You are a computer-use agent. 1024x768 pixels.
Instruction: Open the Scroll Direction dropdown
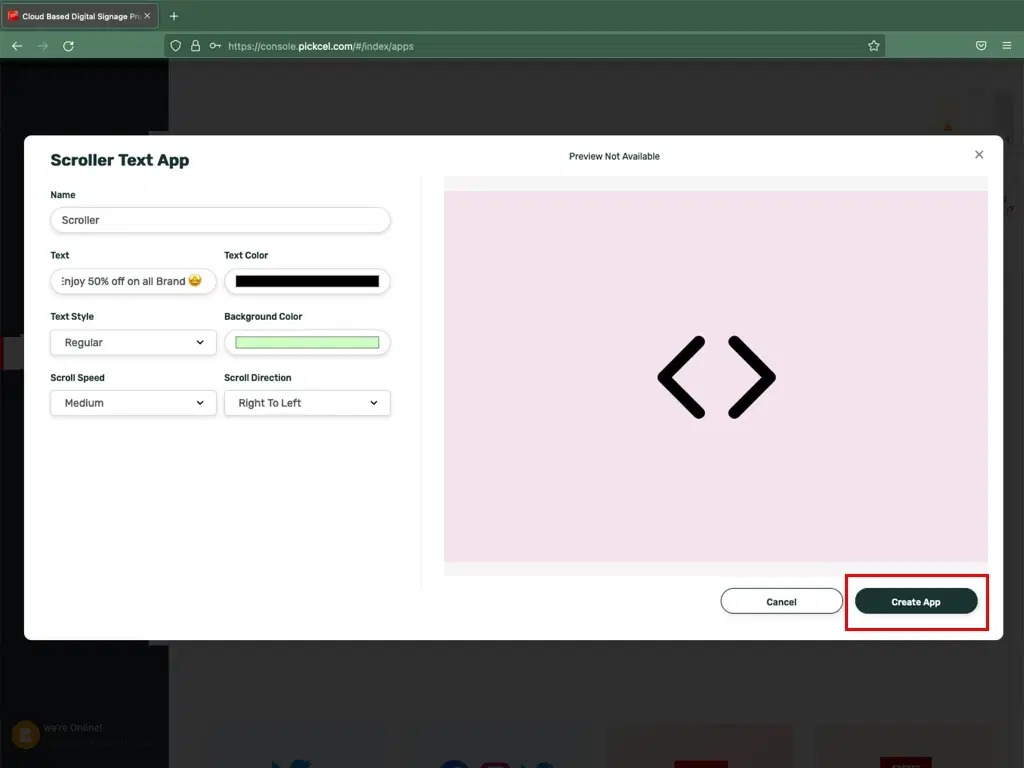(x=306, y=403)
